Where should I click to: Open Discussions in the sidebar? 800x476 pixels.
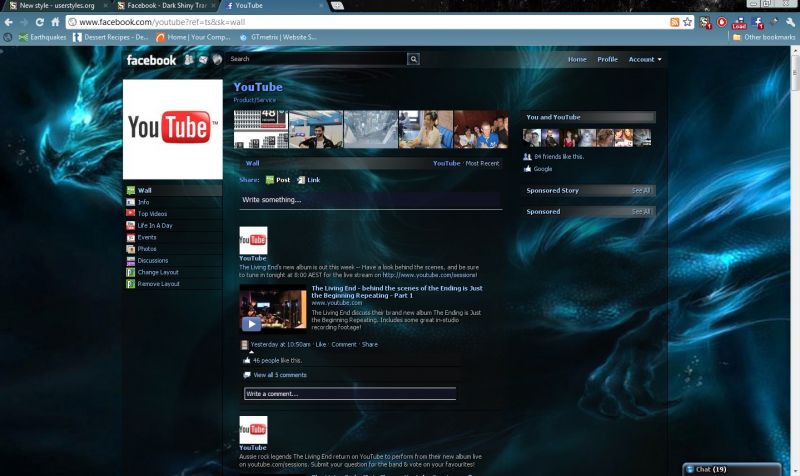tap(173, 261)
